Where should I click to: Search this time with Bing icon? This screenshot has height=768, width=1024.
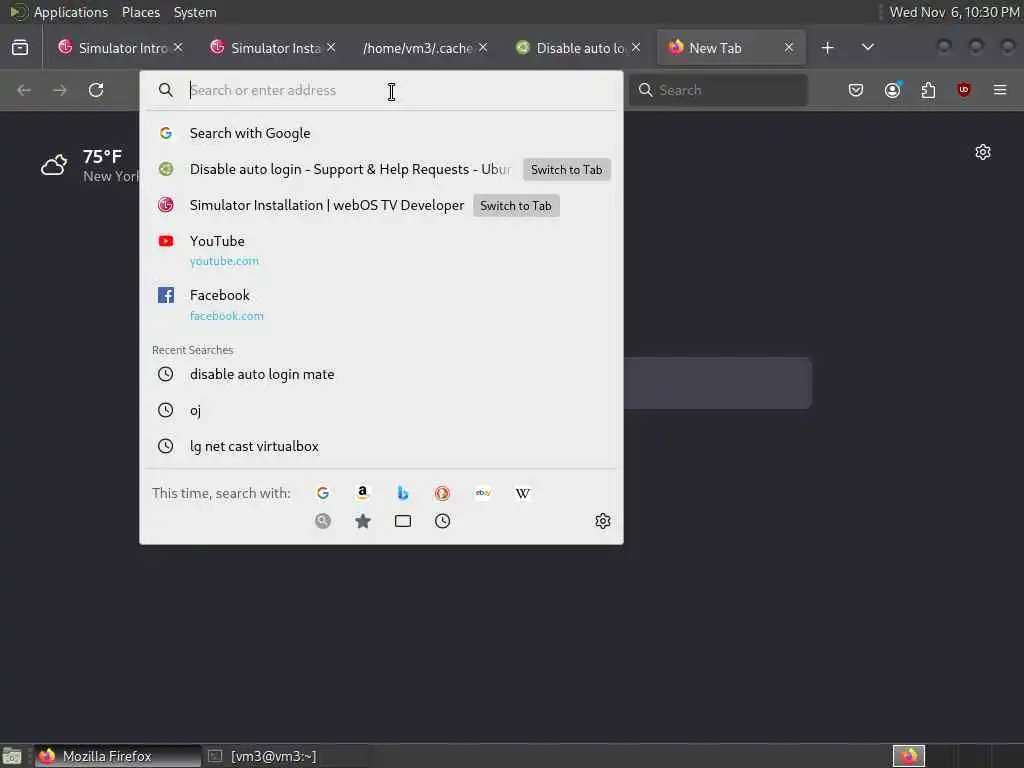[402, 493]
